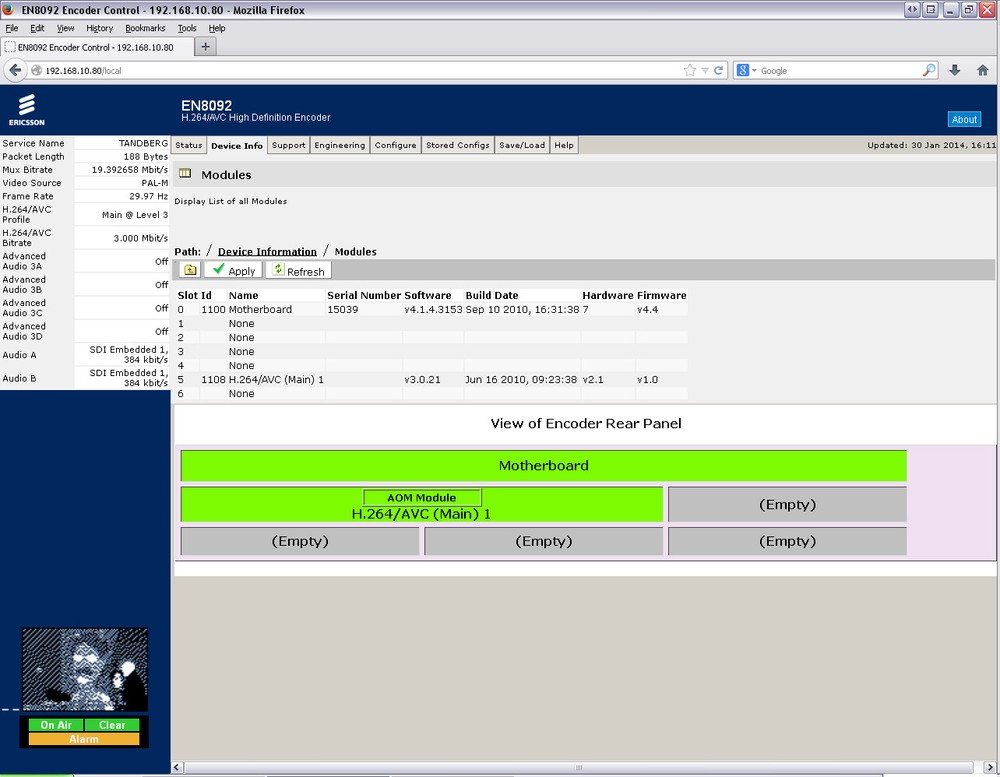1000x777 pixels.
Task: Bookmark this page with the star icon
Action: [x=688, y=70]
